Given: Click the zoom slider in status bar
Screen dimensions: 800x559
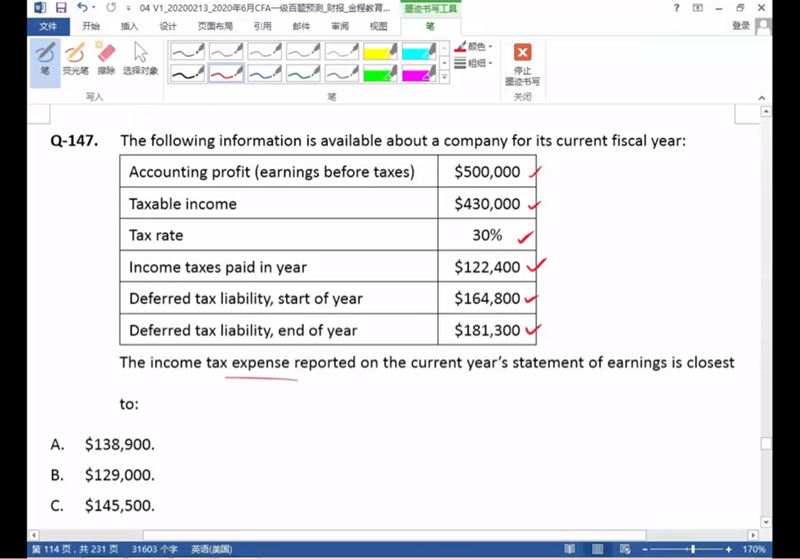Looking at the screenshot, I should (692, 549).
